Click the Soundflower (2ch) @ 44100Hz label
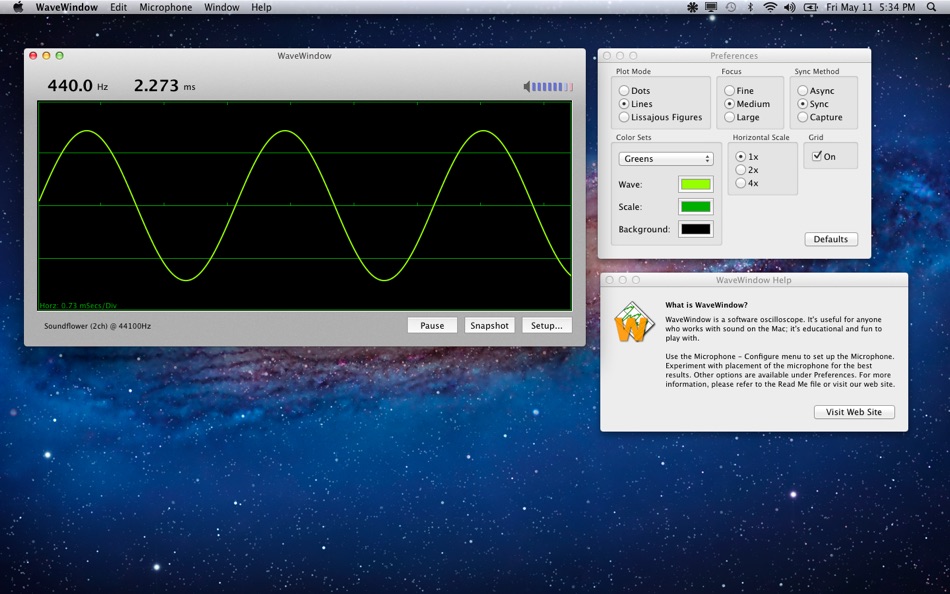 click(98, 326)
